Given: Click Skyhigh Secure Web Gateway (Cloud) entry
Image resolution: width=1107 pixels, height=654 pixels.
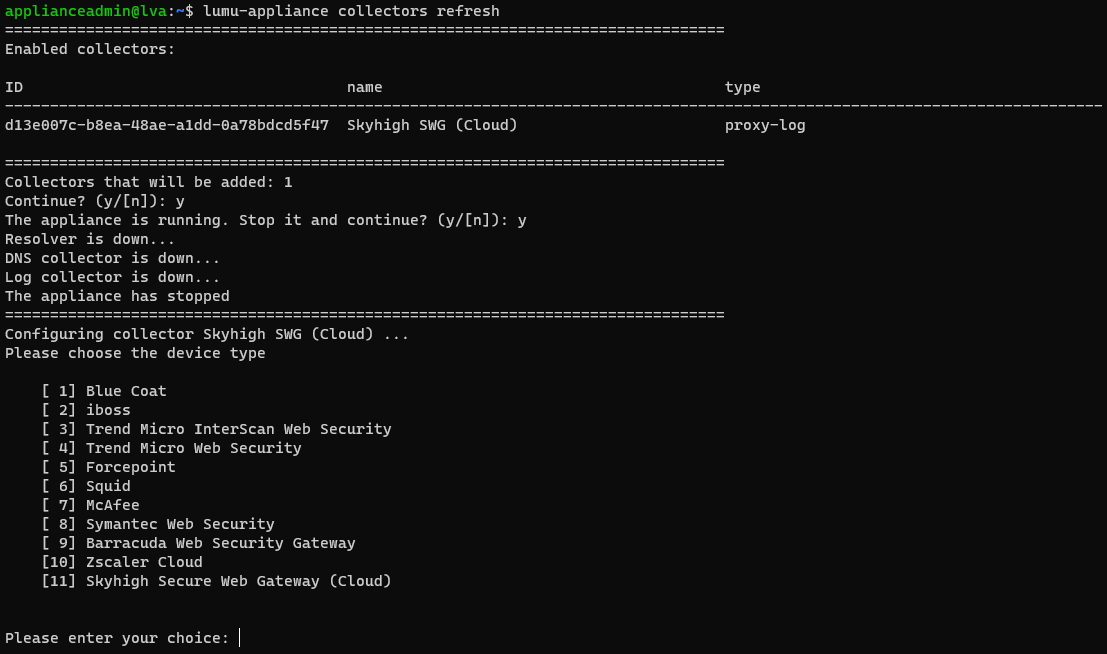Looking at the screenshot, I should point(238,581).
